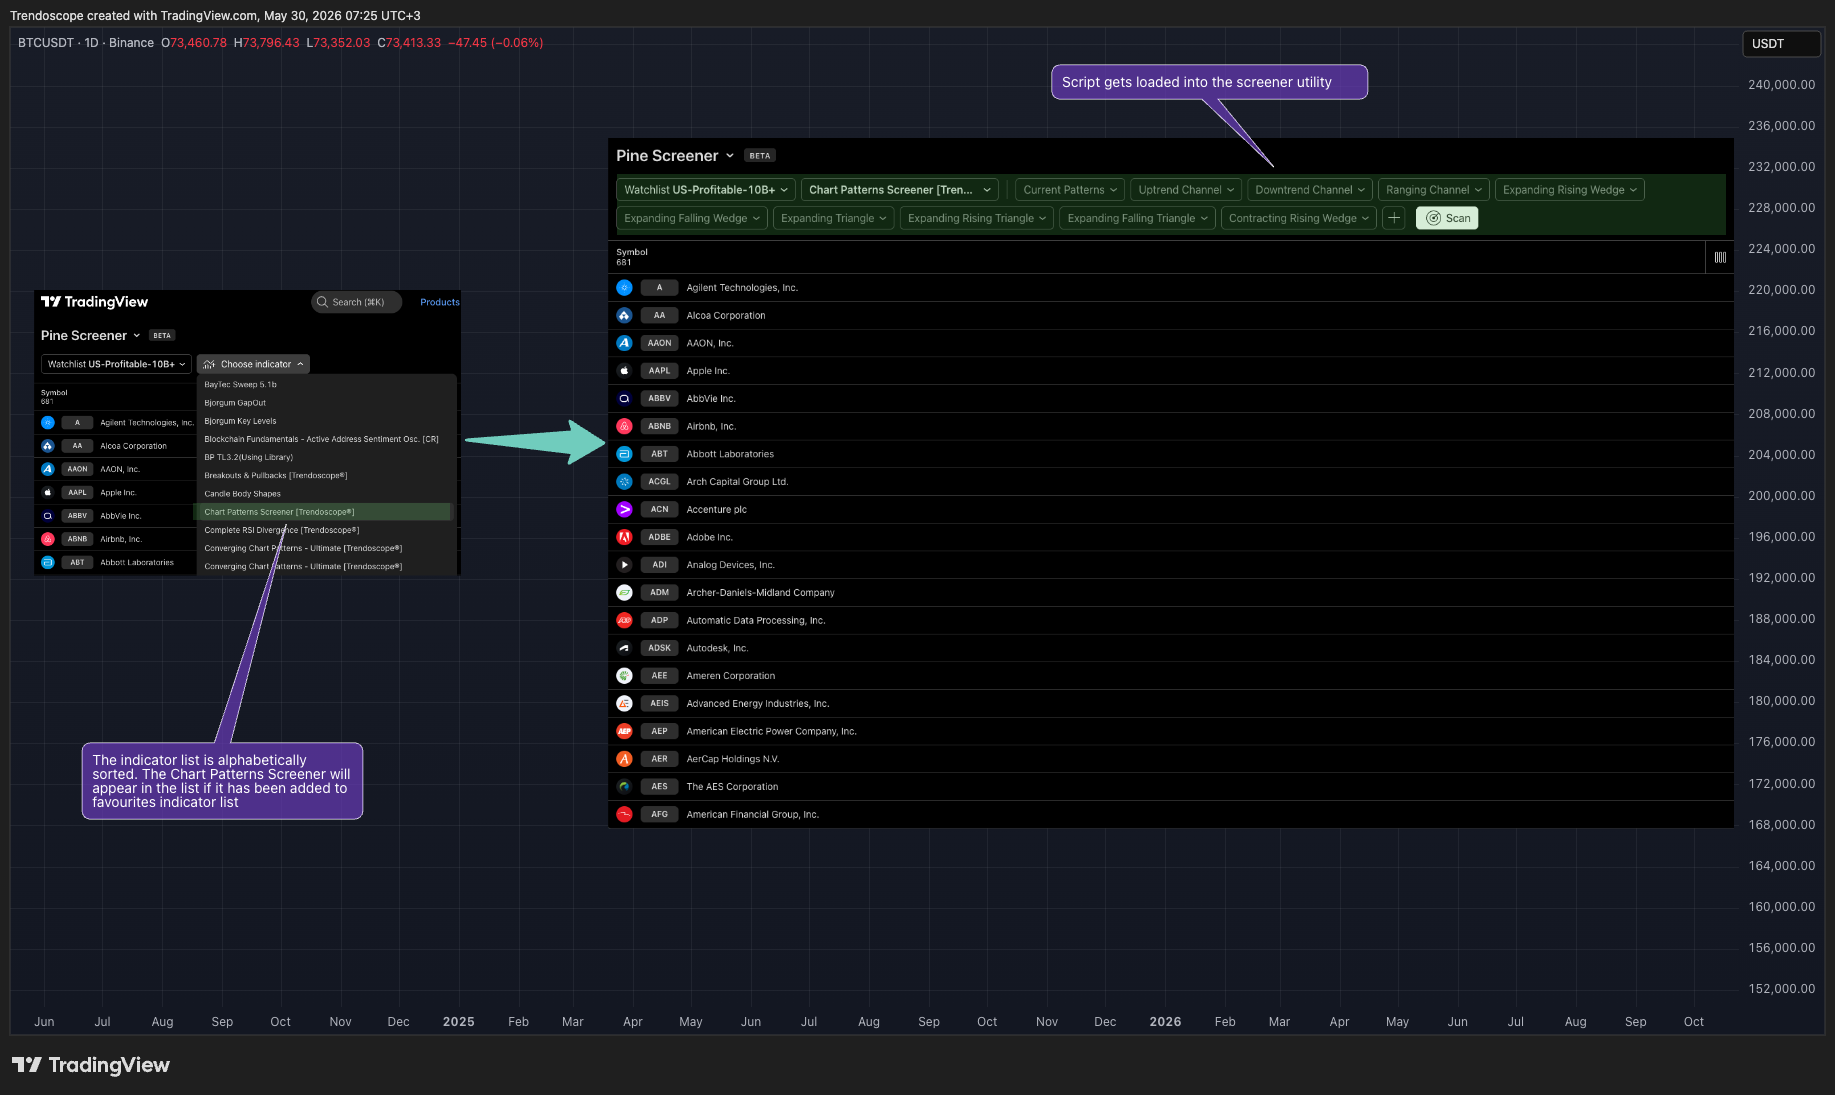Click the American Electric Power logo icon
The image size is (1835, 1095).
click(x=624, y=731)
